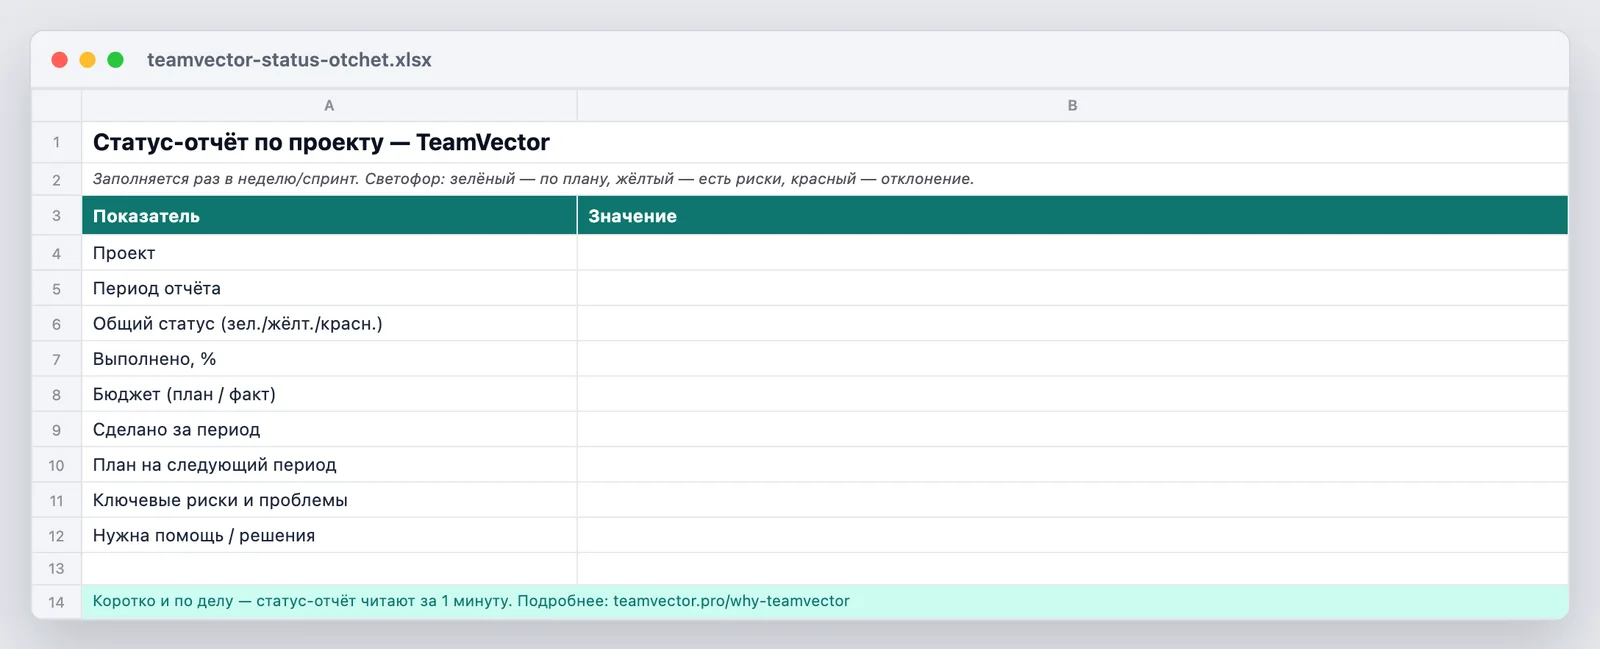Screen dimensions: 1600x649
Task: Select row 4 header
Action: [56, 253]
